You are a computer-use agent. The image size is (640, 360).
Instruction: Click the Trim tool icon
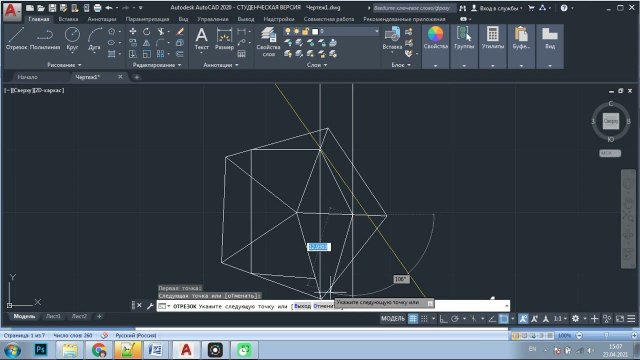161,31
